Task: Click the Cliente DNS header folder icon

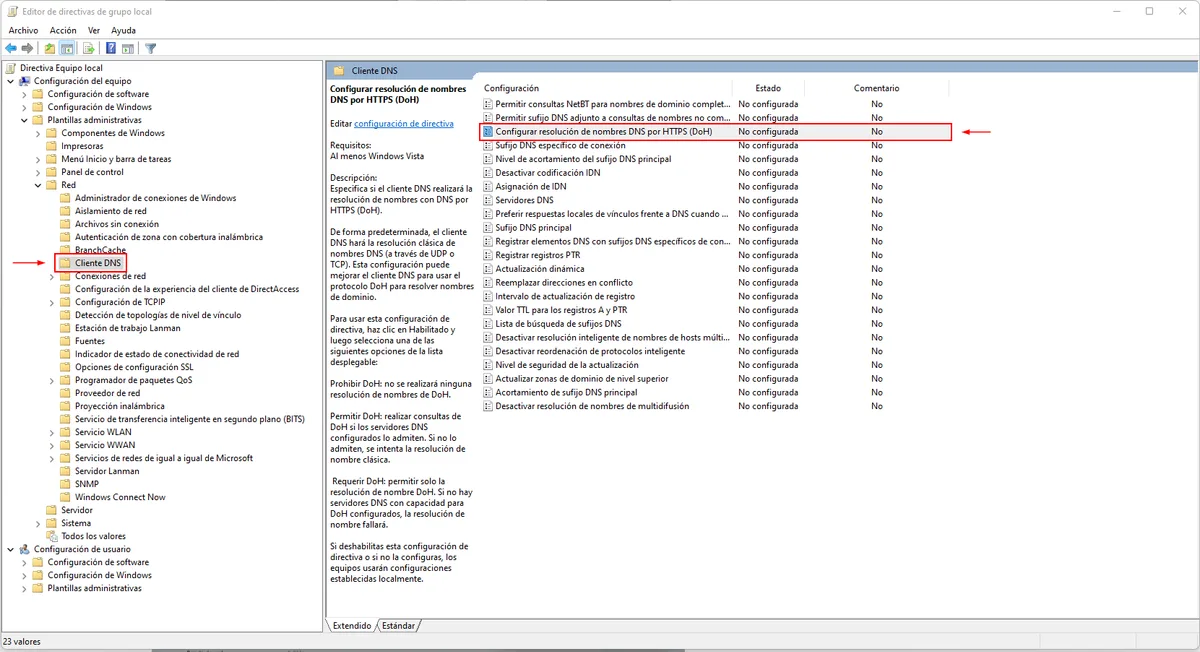Action: click(339, 71)
